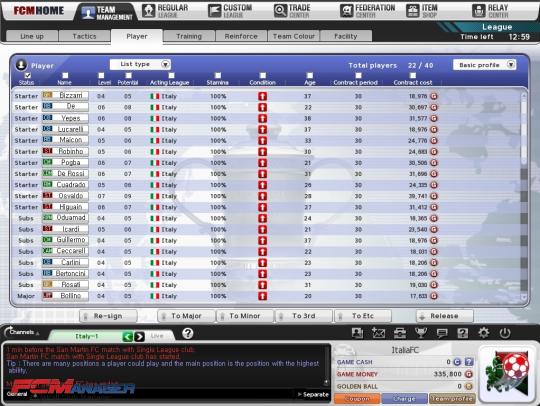
Task: Click the Game Cash help icon
Action: point(468,362)
